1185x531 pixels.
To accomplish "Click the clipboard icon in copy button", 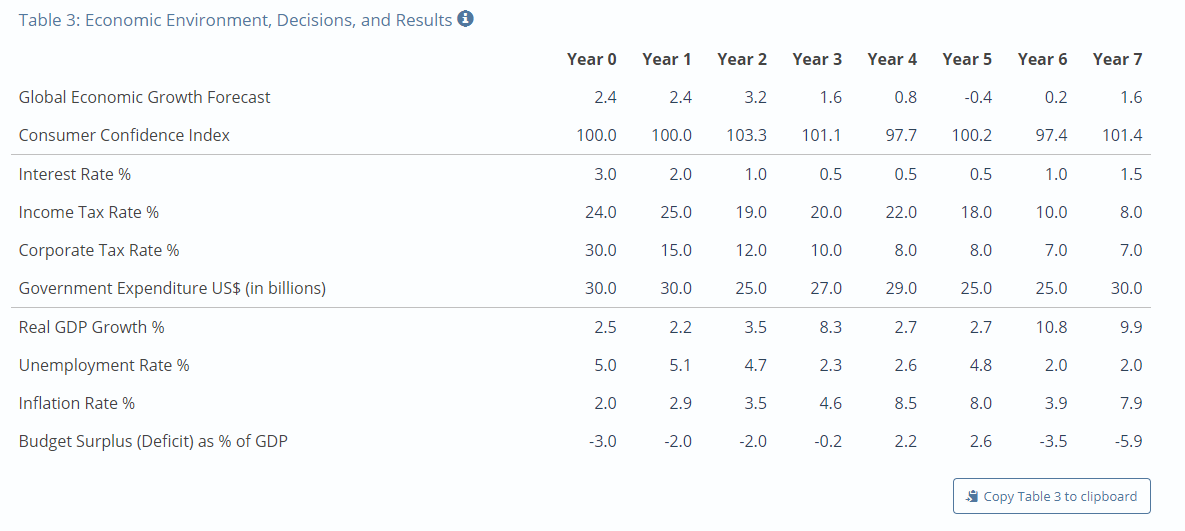I will [973, 496].
